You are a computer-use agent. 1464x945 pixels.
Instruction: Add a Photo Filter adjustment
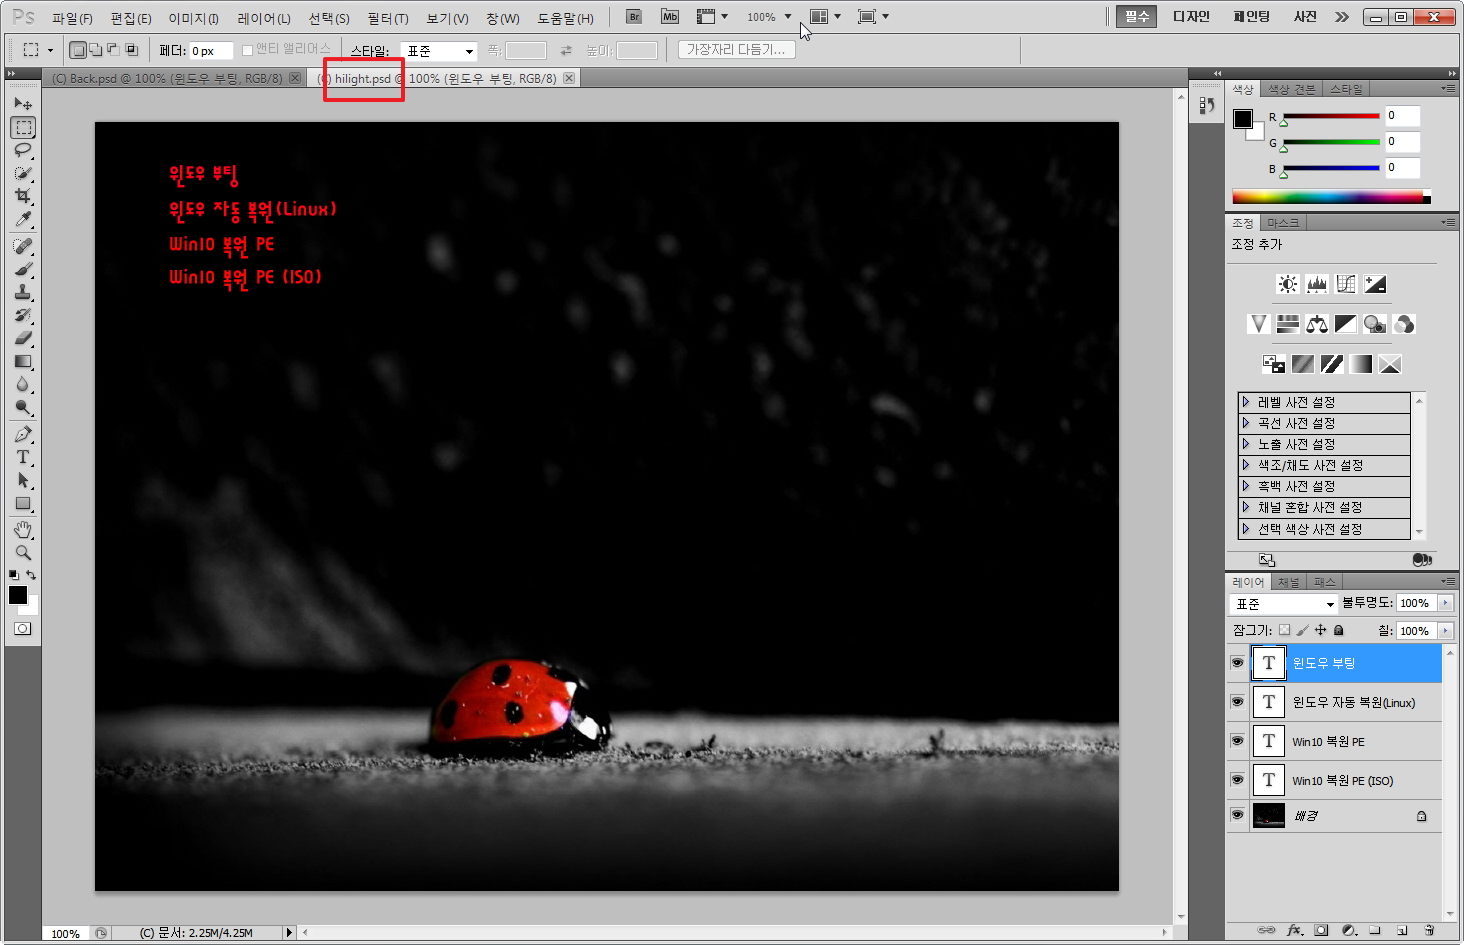[1375, 324]
